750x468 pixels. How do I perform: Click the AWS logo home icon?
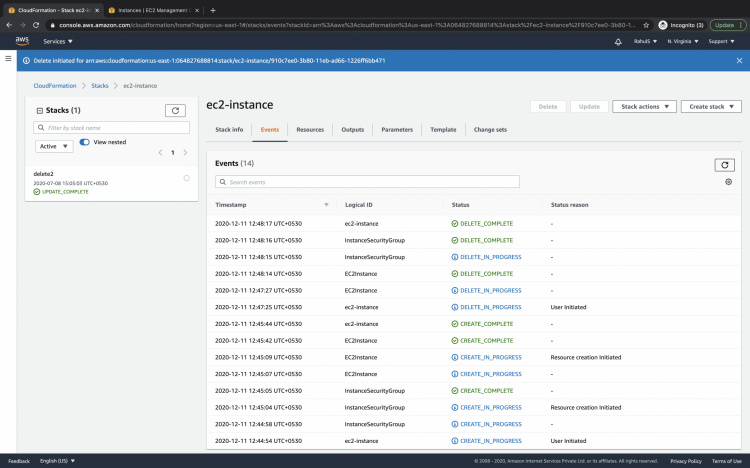click(x=22, y=41)
